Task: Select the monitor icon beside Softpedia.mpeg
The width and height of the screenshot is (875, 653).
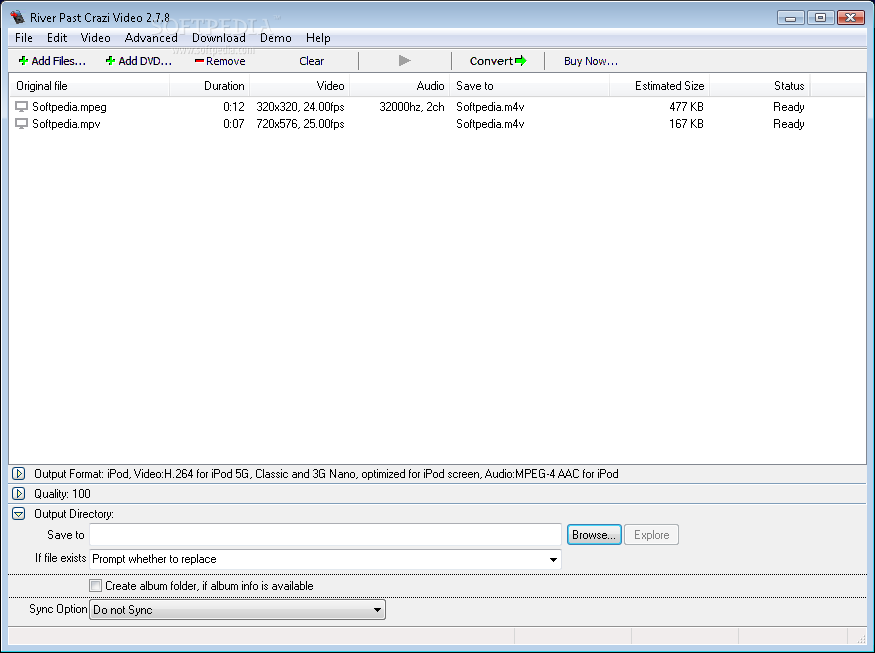Action: (21, 107)
